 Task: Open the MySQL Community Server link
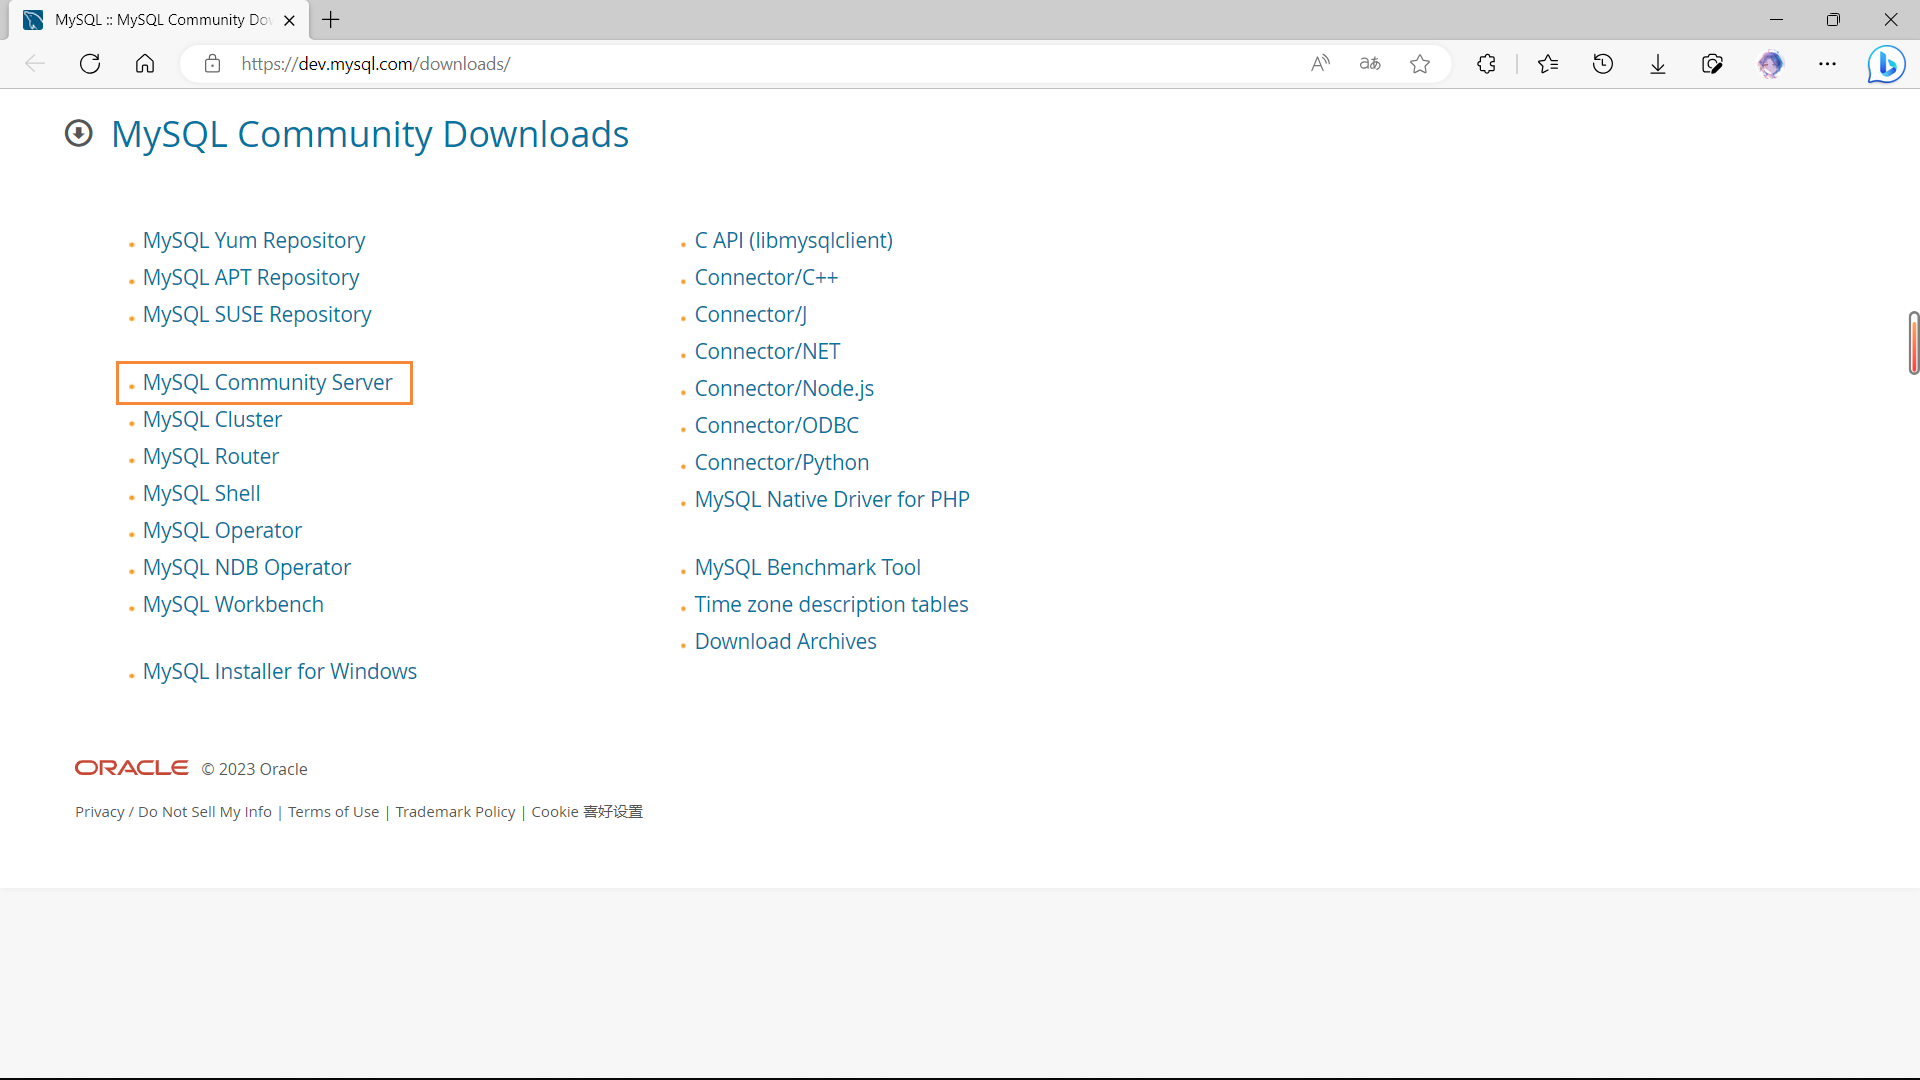267,382
